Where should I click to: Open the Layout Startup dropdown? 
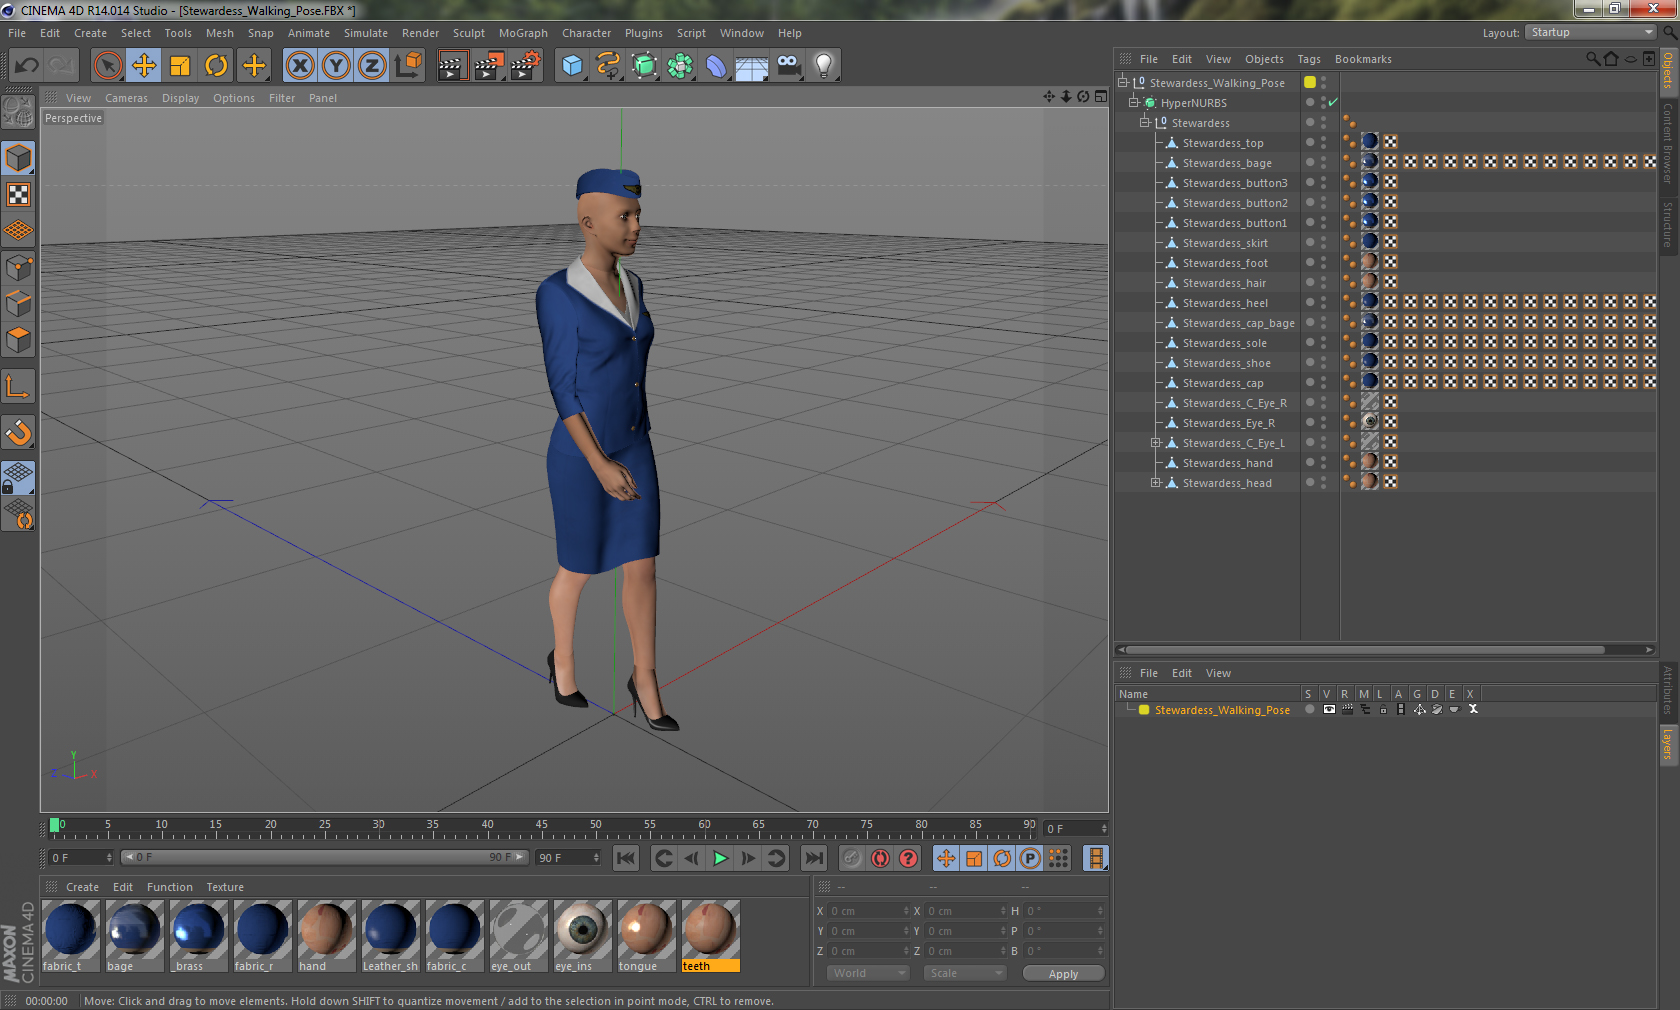1590,33
